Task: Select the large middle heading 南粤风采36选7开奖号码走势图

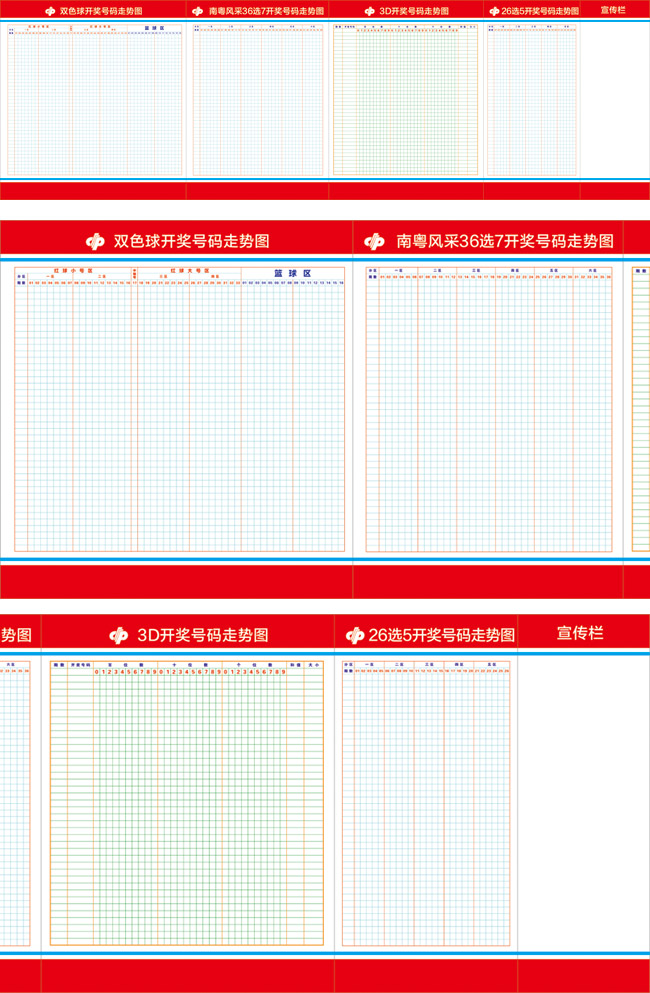Action: pyautogui.click(x=505, y=241)
